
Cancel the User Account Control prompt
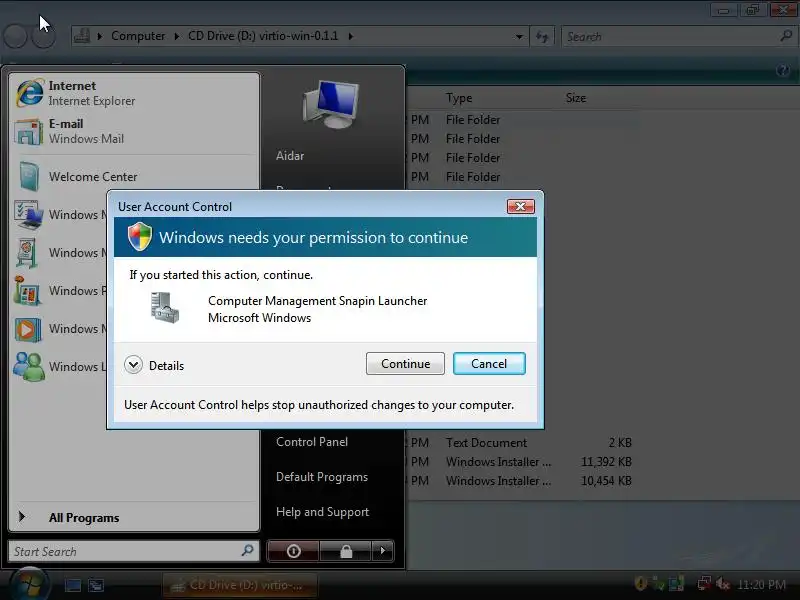[x=489, y=364]
